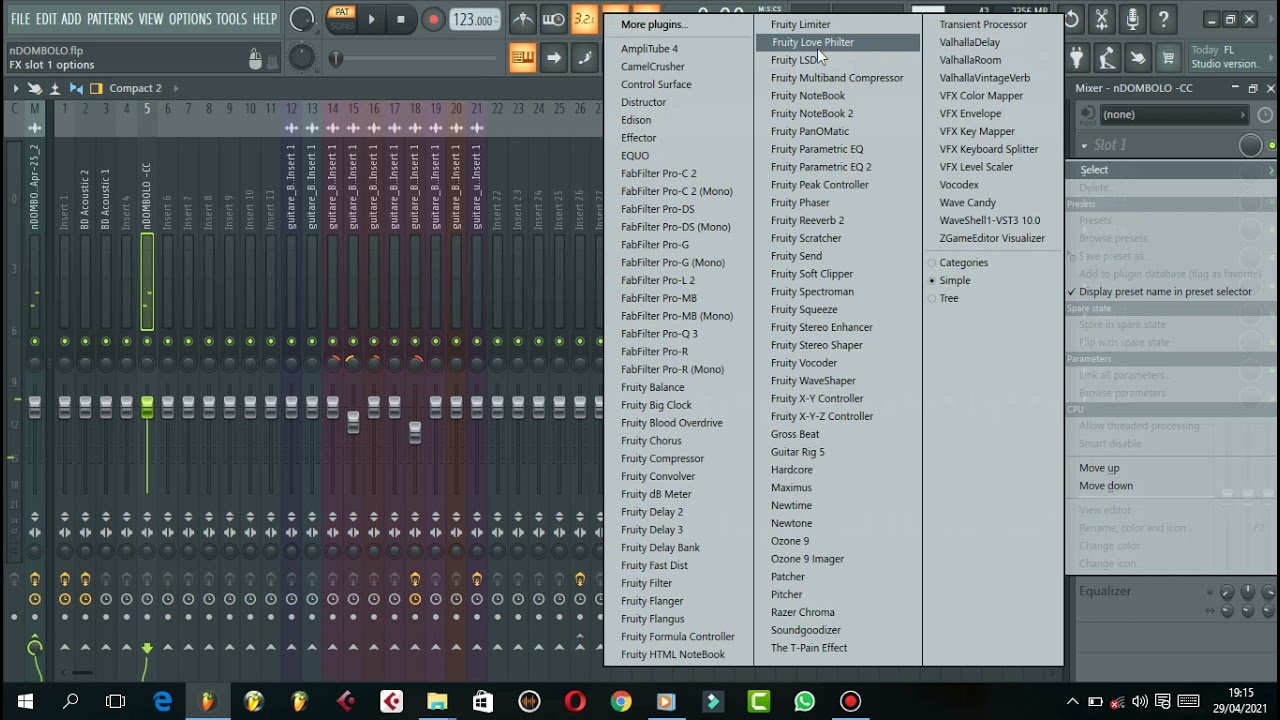Open WhatsApp in taskbar

coord(804,701)
